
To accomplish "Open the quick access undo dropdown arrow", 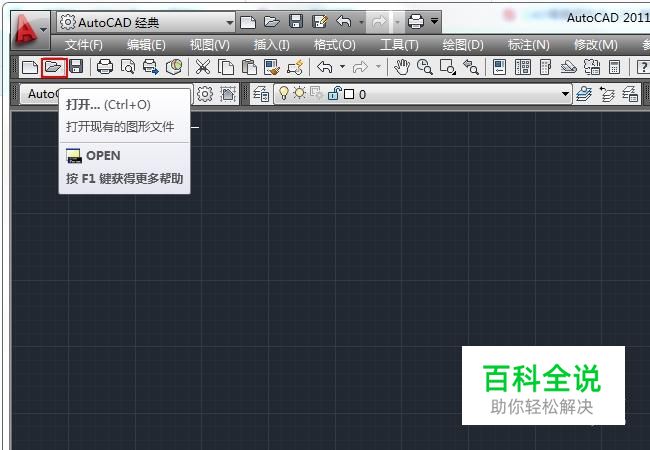I will coord(361,22).
